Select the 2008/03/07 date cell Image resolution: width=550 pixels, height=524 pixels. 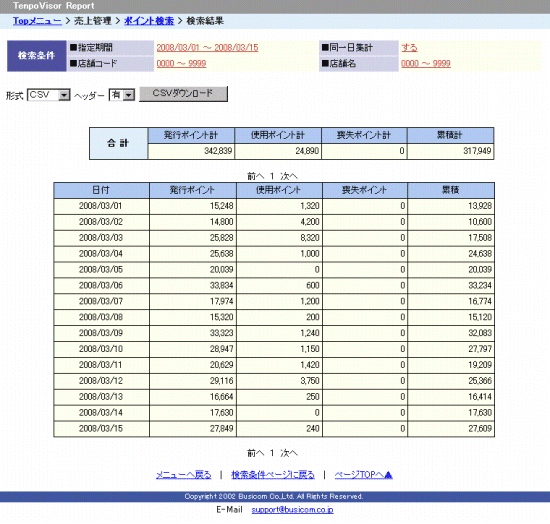point(101,301)
